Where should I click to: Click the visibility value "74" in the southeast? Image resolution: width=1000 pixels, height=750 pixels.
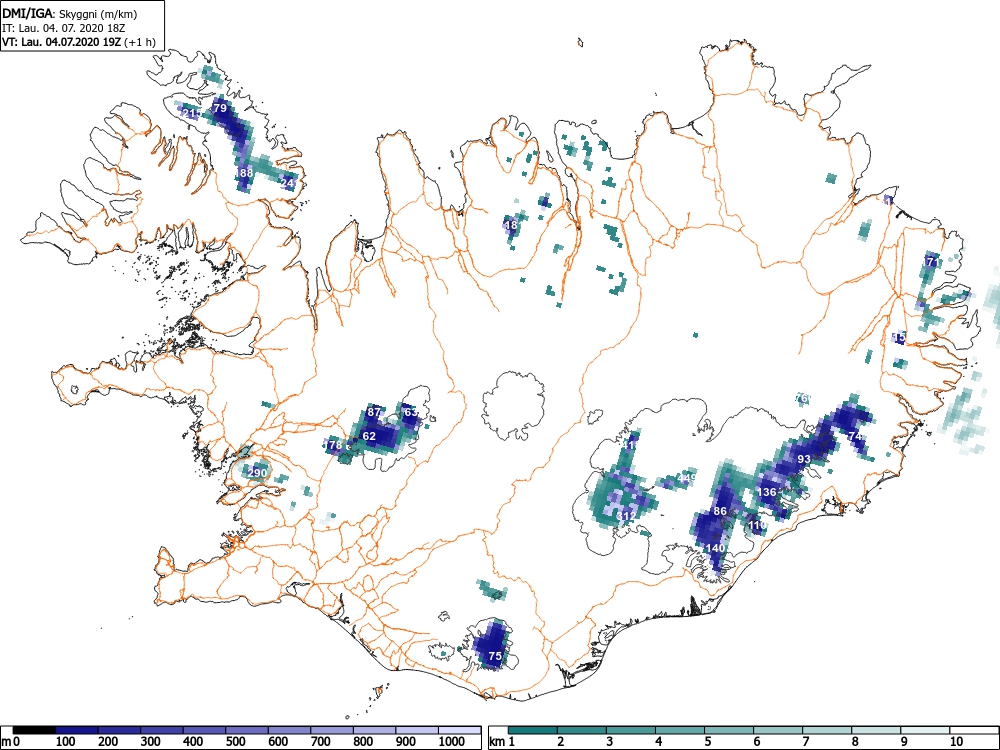pyautogui.click(x=855, y=436)
